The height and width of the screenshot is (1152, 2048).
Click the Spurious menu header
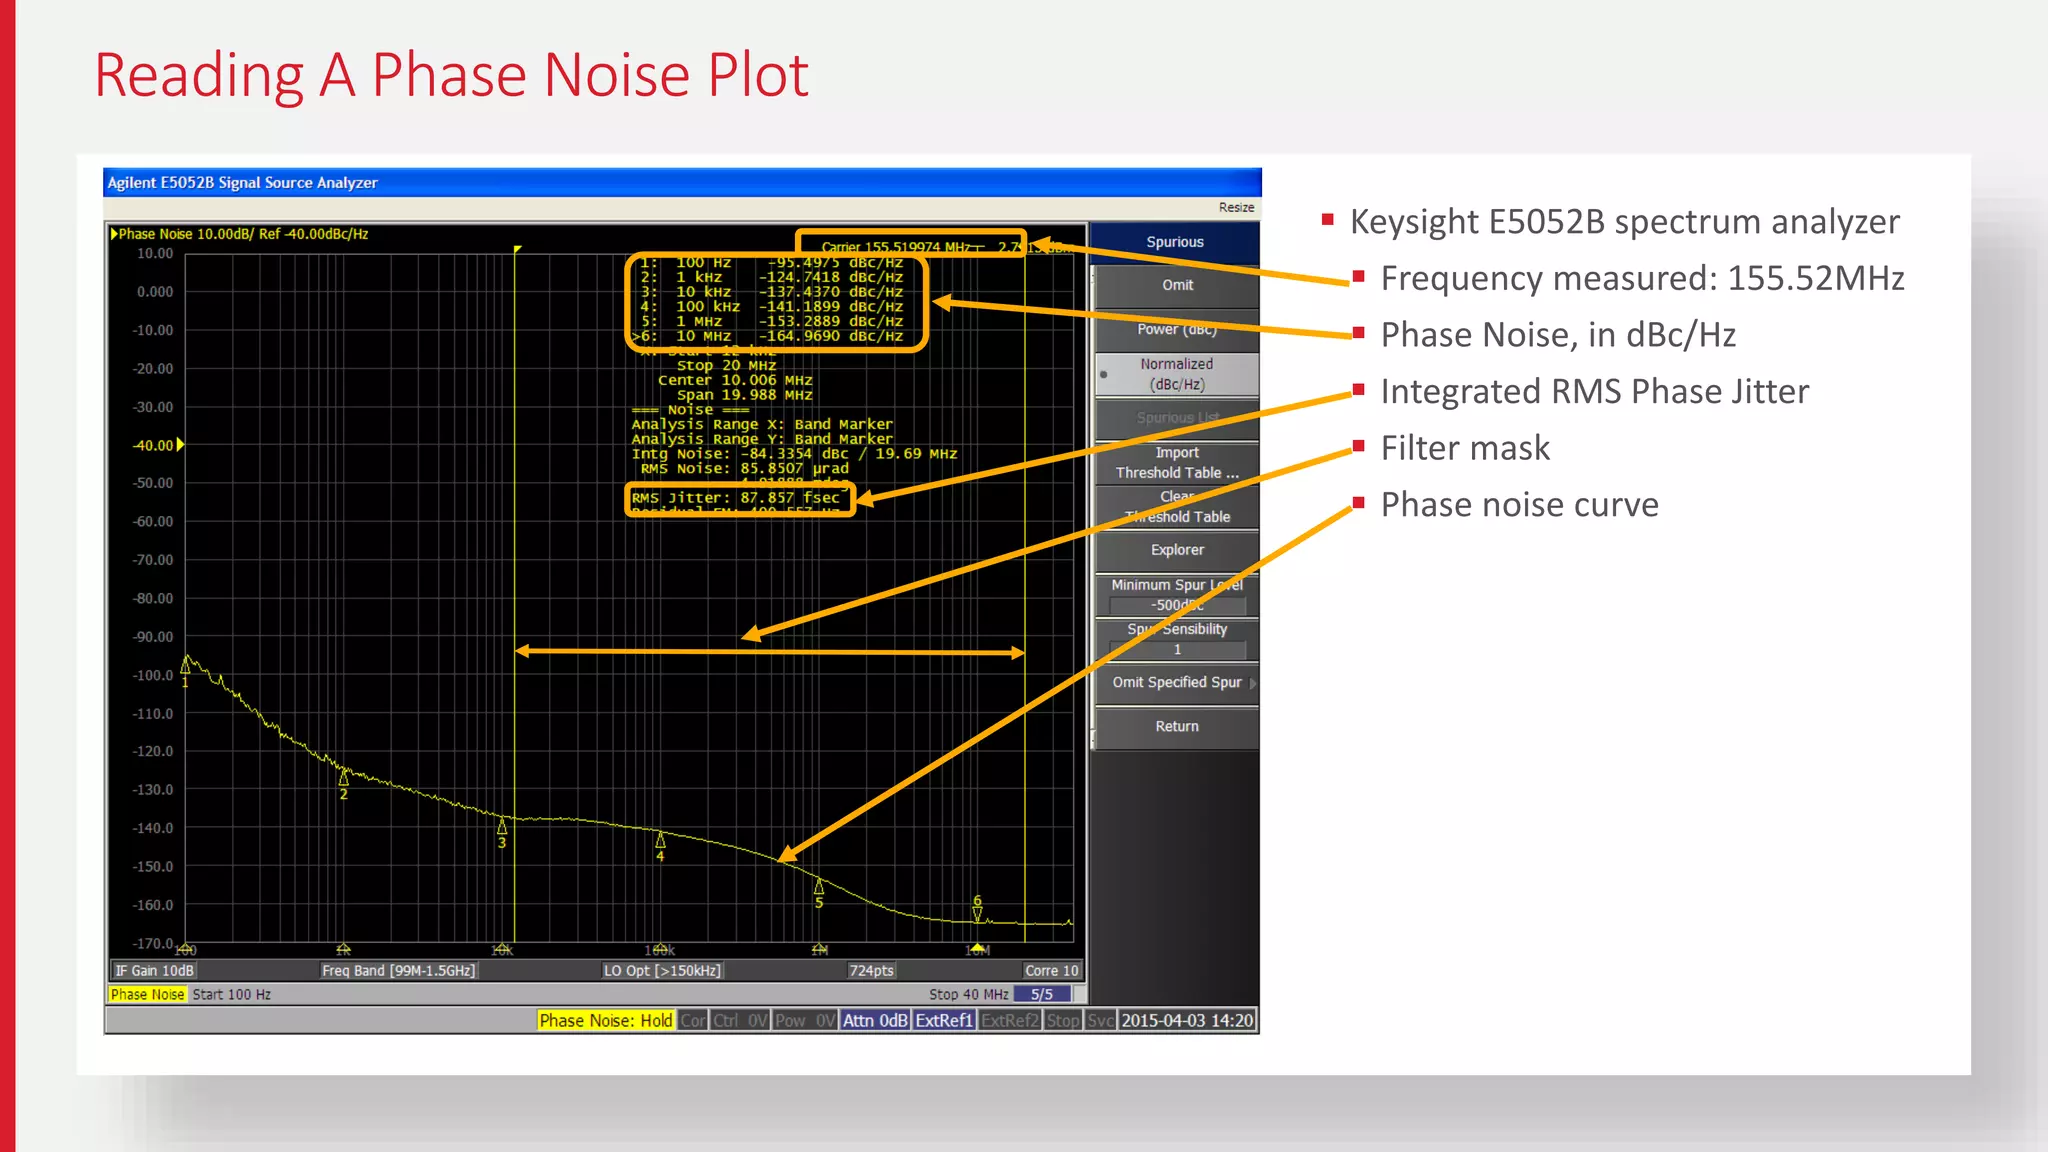tap(1175, 242)
